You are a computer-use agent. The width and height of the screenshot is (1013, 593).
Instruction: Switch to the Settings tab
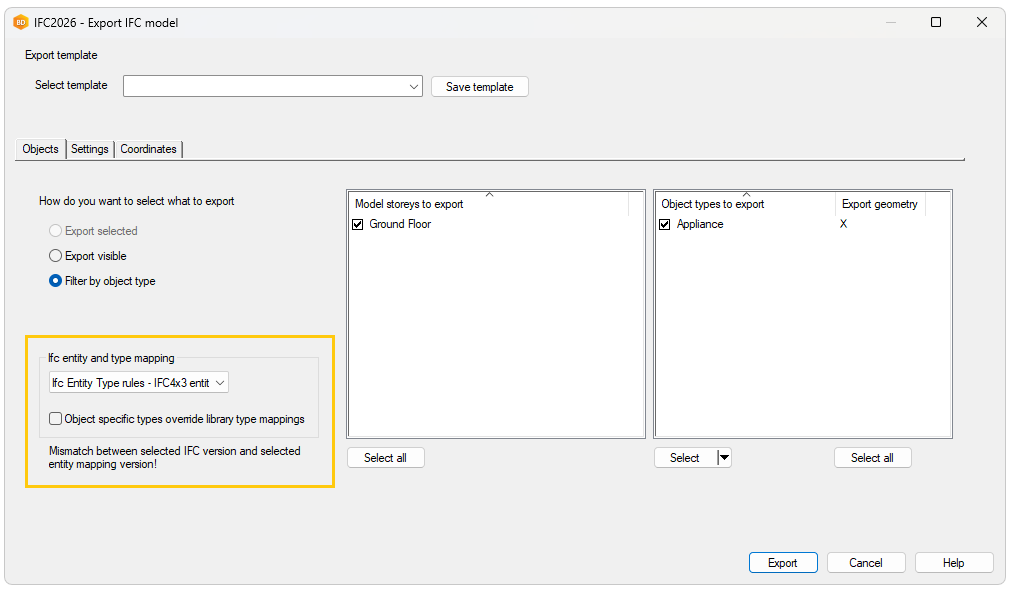click(90, 149)
